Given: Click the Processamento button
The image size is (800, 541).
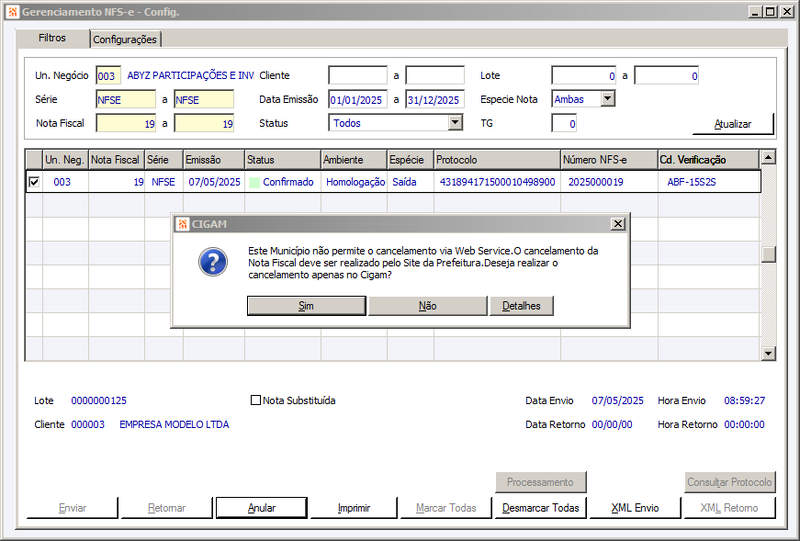Looking at the screenshot, I should pyautogui.click(x=540, y=482).
